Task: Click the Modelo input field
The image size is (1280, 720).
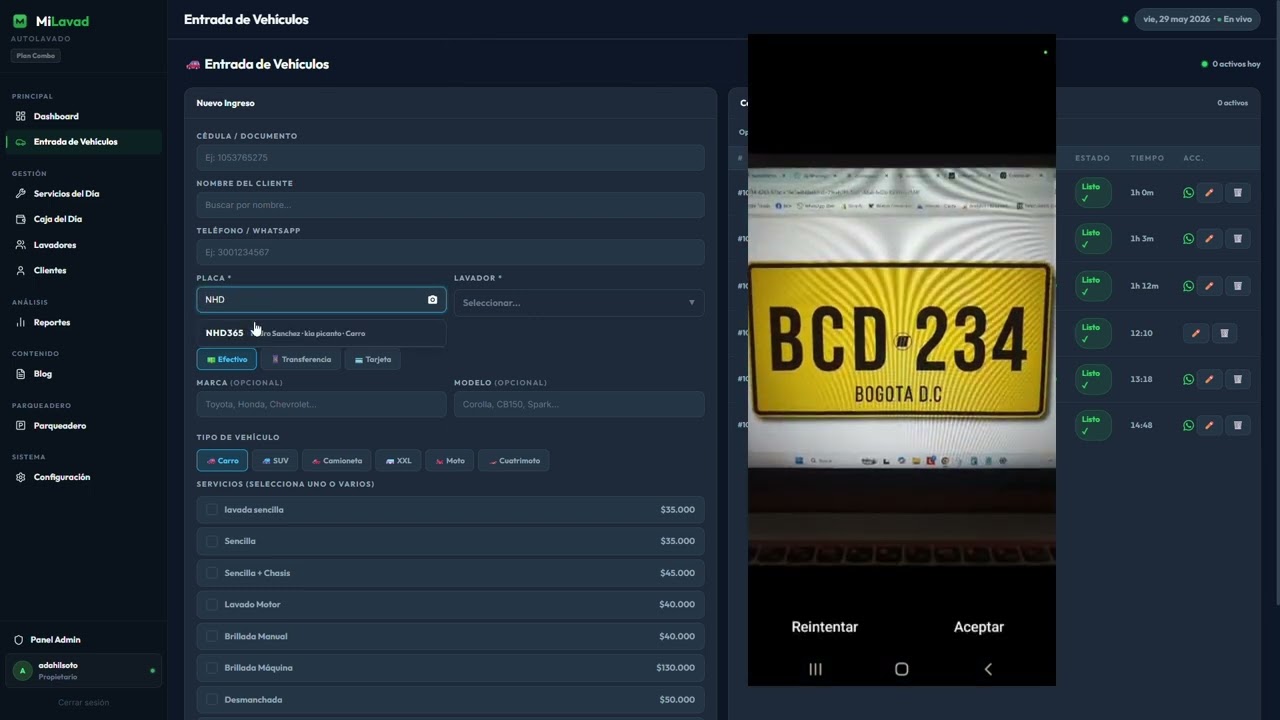Action: (x=579, y=404)
